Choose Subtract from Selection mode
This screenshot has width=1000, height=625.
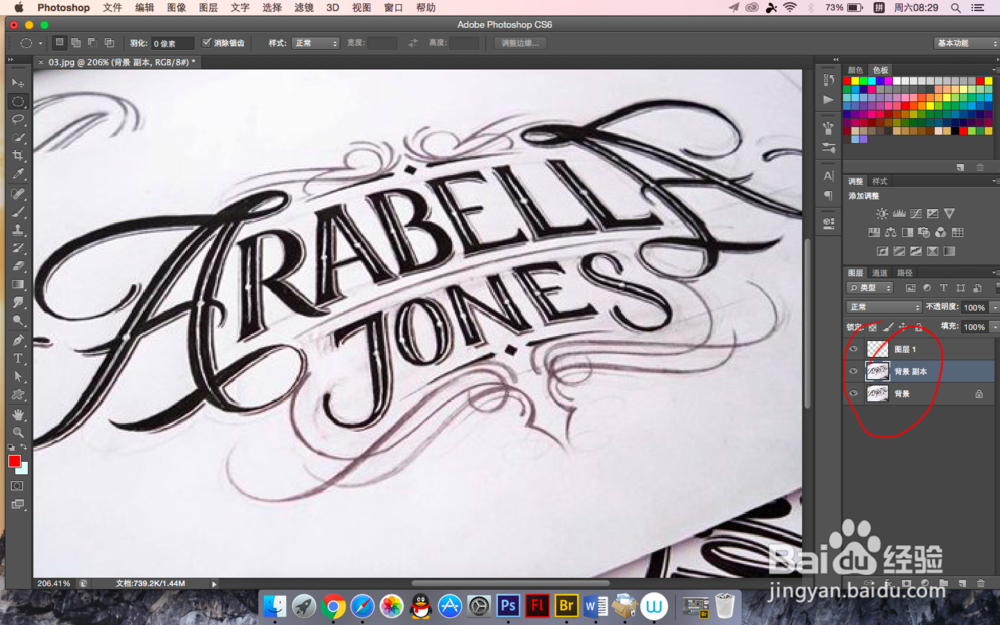pyautogui.click(x=92, y=43)
